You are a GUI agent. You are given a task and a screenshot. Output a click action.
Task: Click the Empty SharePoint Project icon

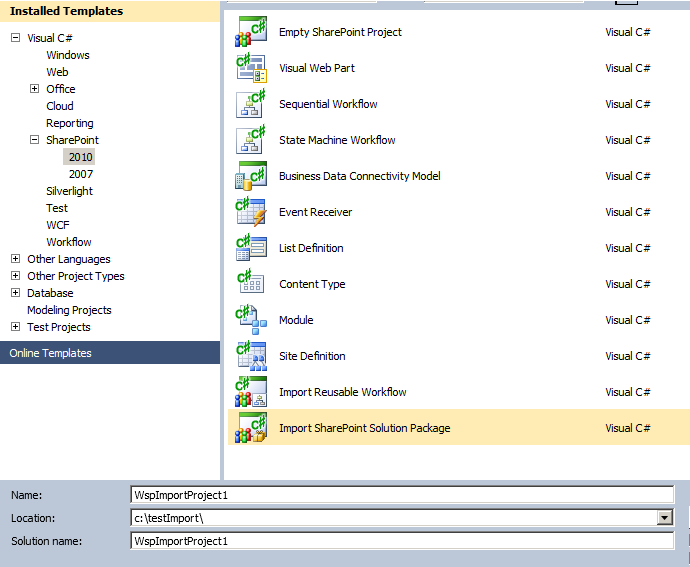pyautogui.click(x=250, y=32)
